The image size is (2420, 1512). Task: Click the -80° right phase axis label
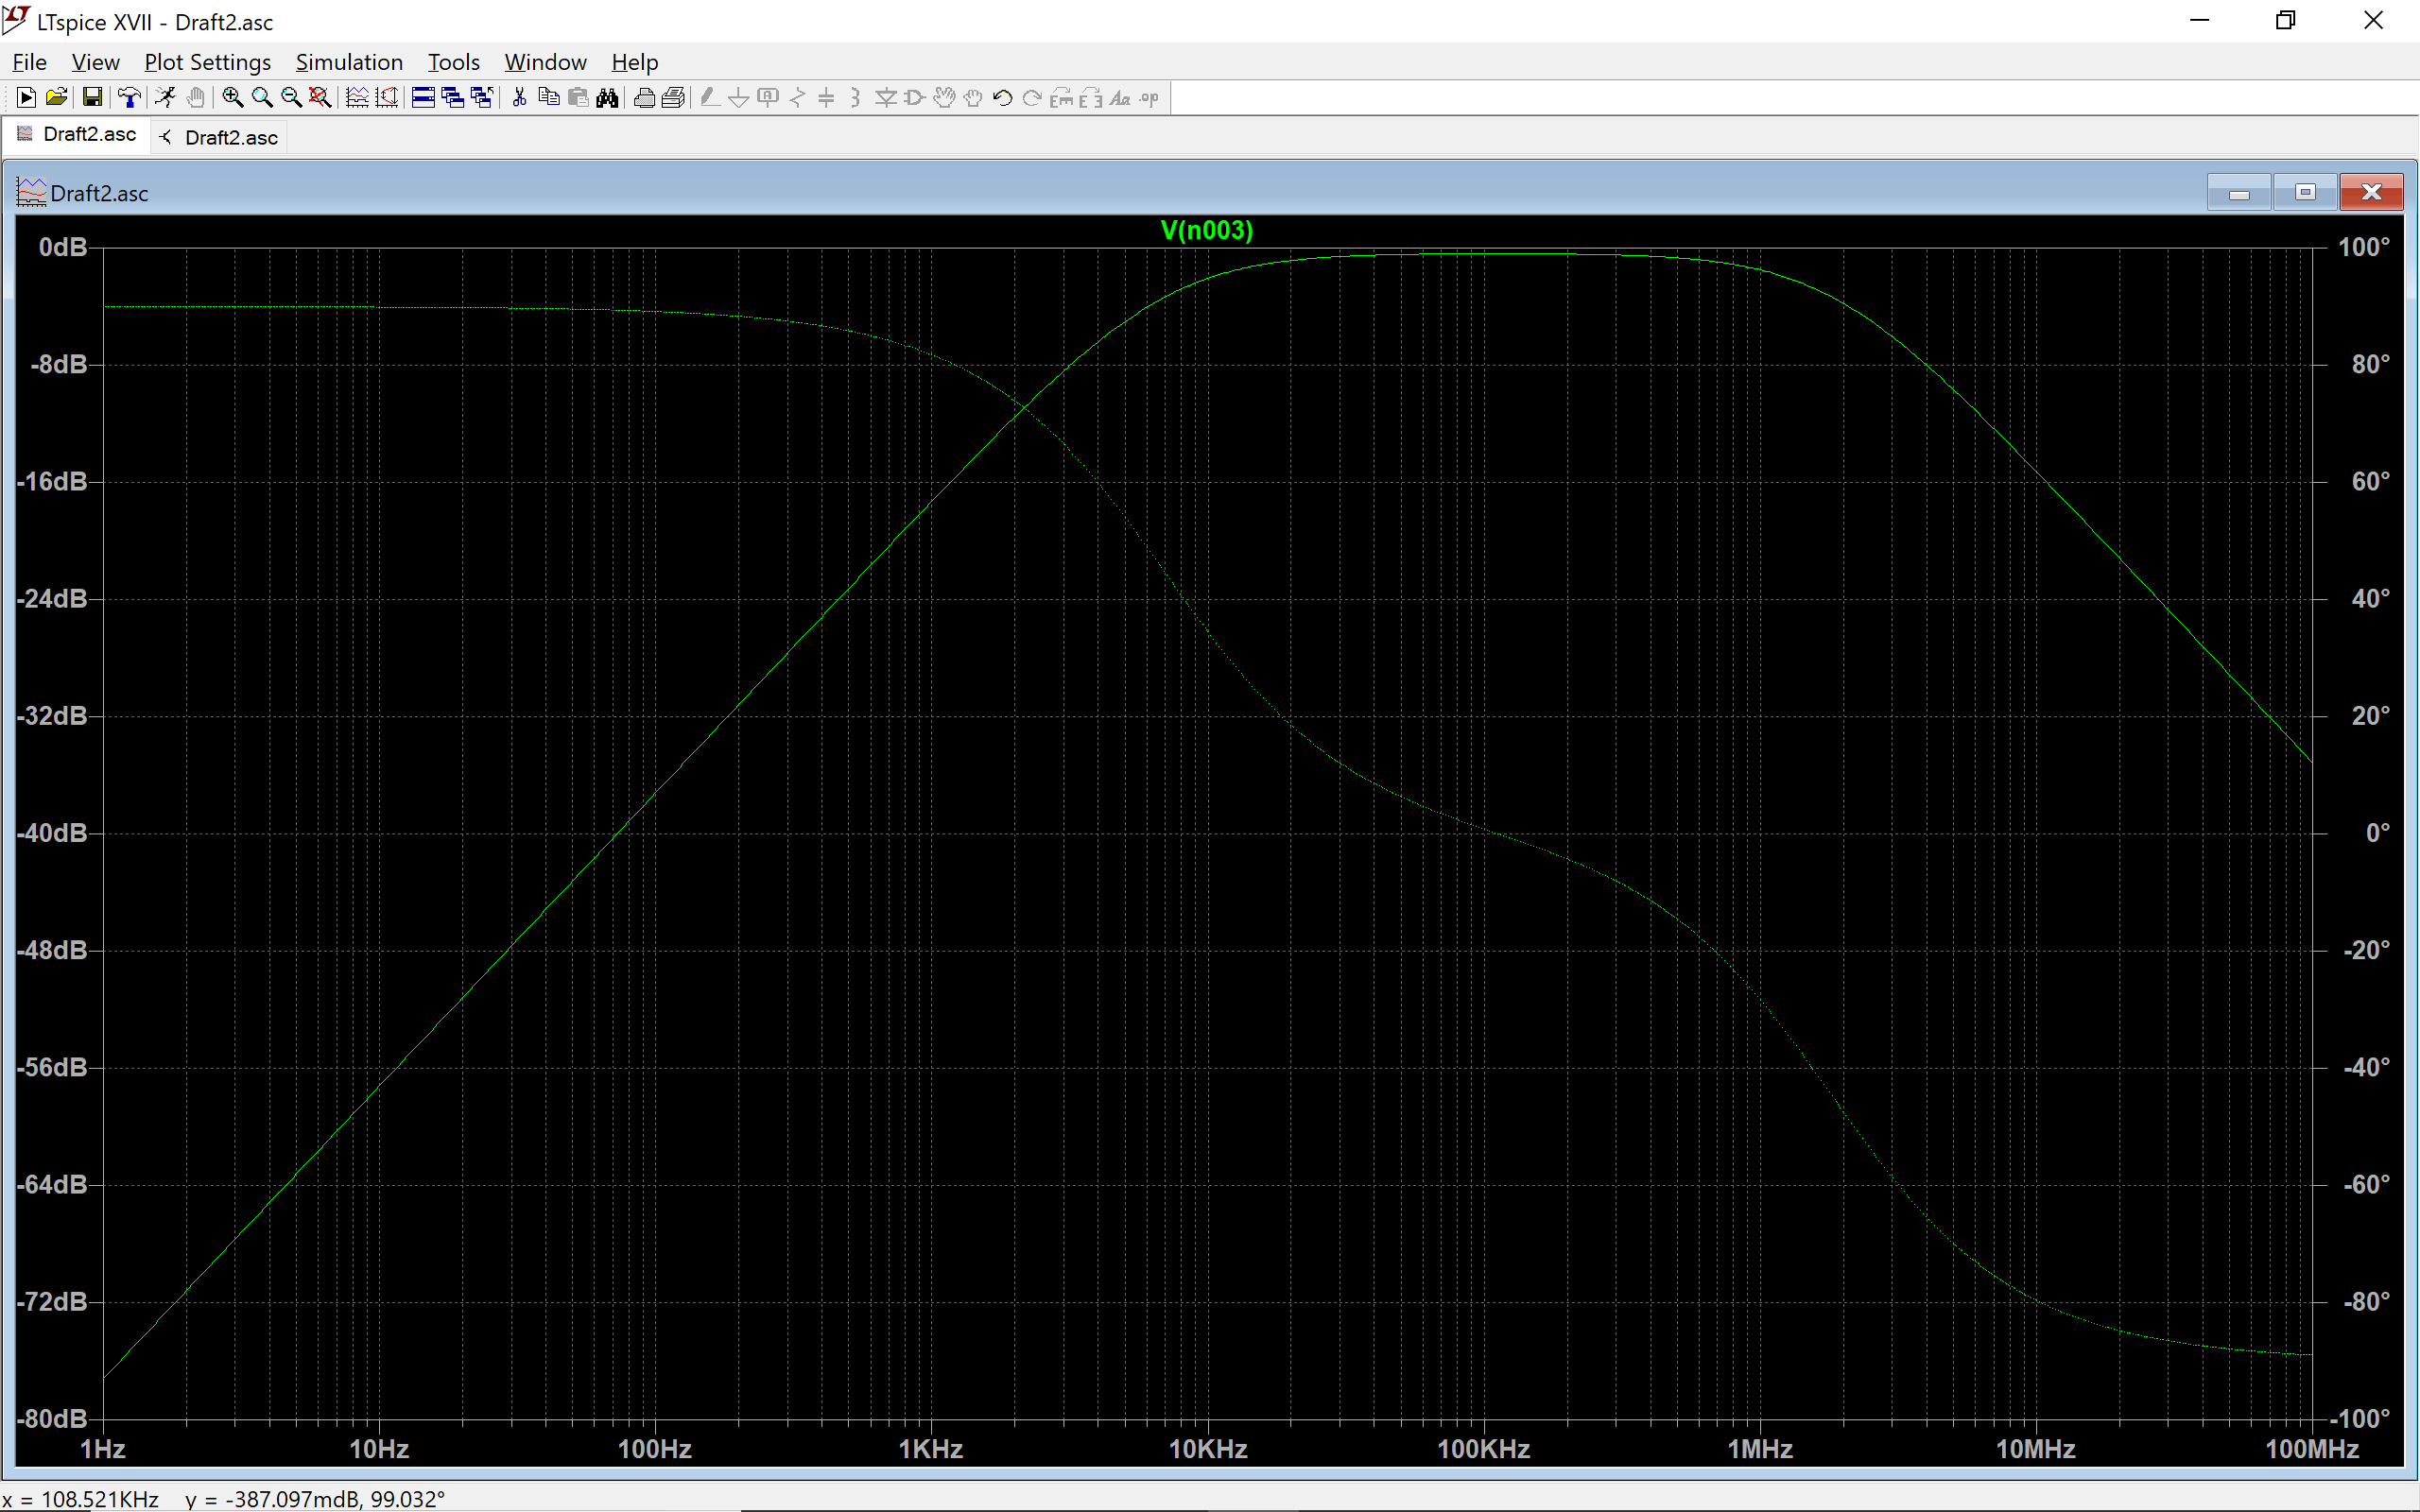(2366, 1301)
